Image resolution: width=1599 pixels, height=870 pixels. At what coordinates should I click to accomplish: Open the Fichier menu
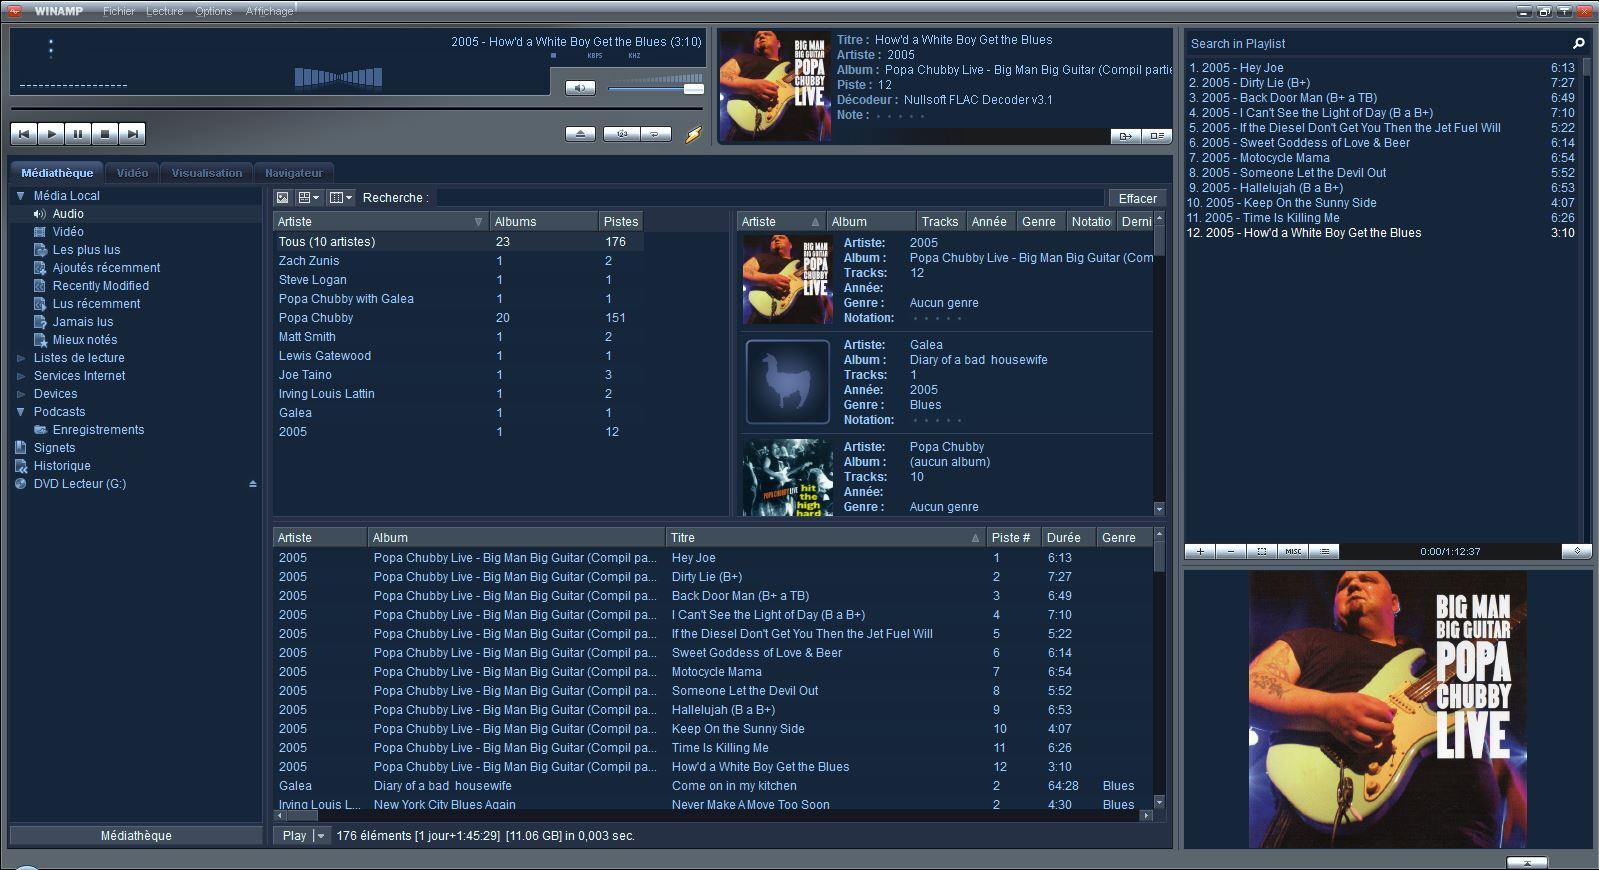coord(119,11)
